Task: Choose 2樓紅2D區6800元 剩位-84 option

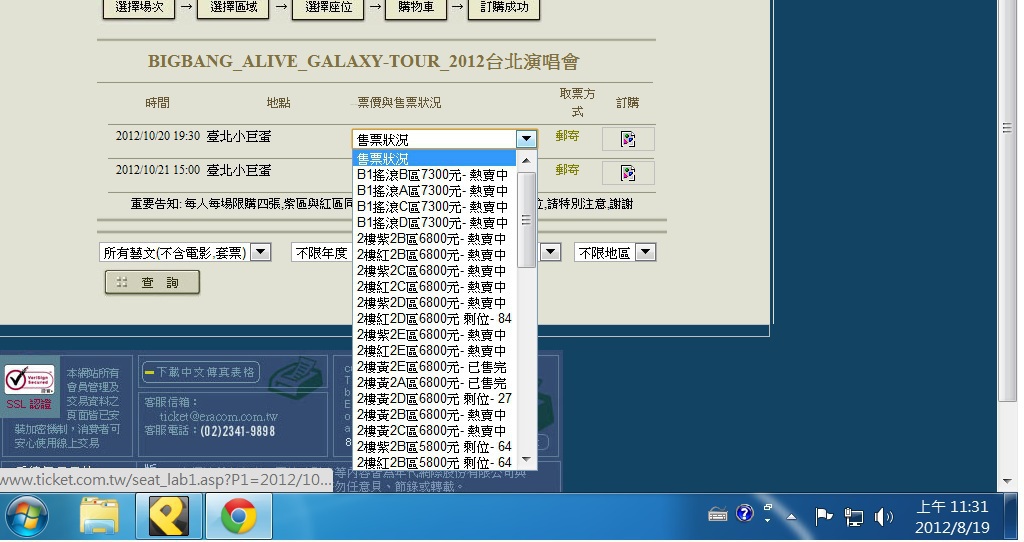Action: 432,318
